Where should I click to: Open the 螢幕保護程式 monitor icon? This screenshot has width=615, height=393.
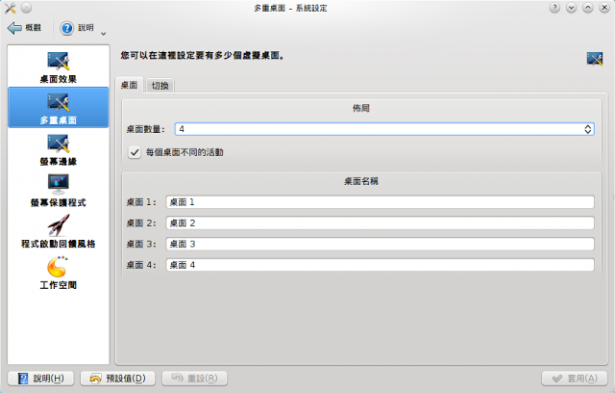click(x=58, y=184)
